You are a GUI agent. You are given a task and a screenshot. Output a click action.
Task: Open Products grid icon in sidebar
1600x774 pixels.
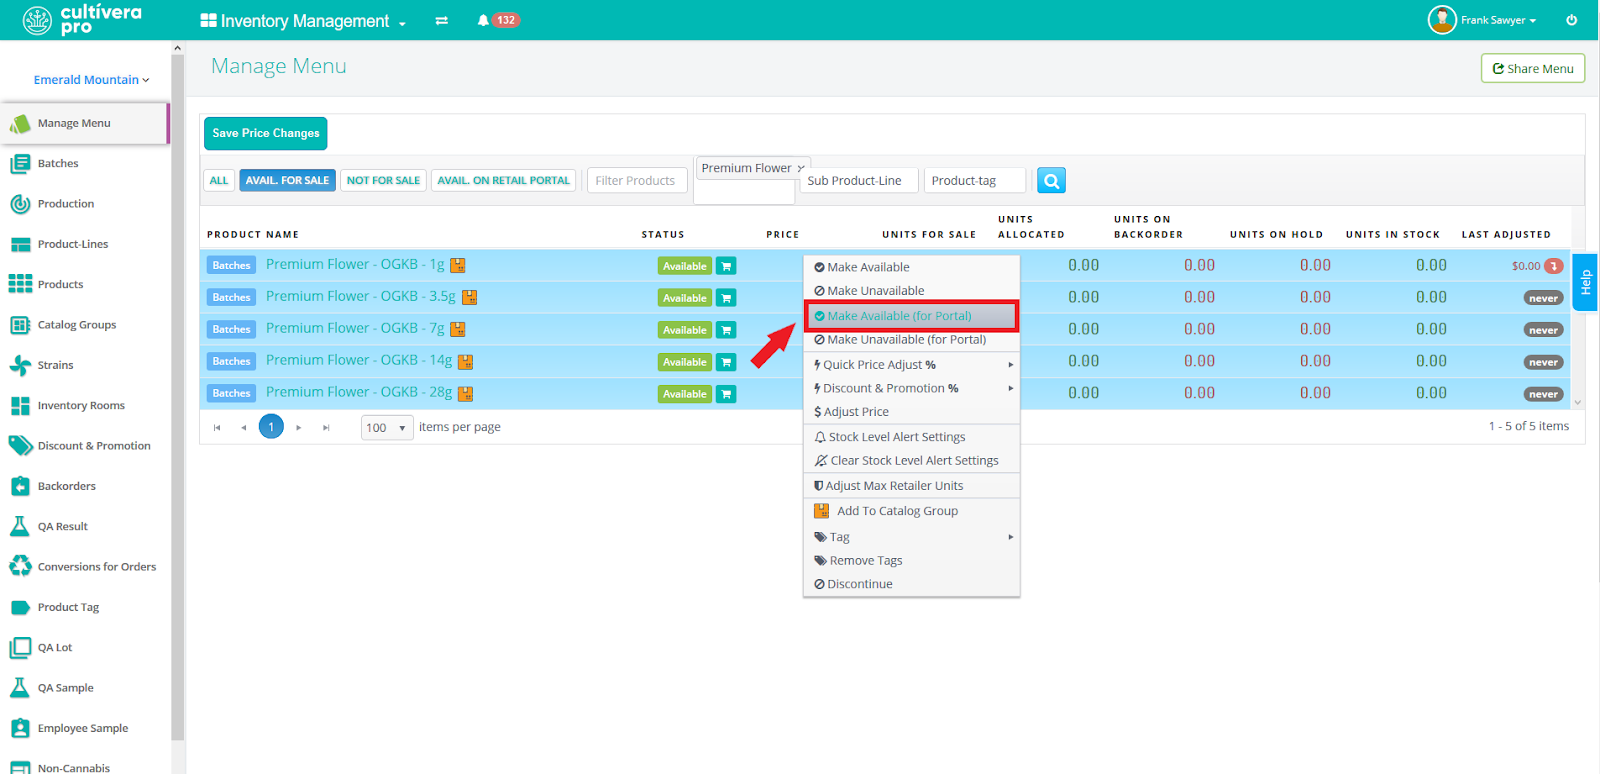point(19,284)
